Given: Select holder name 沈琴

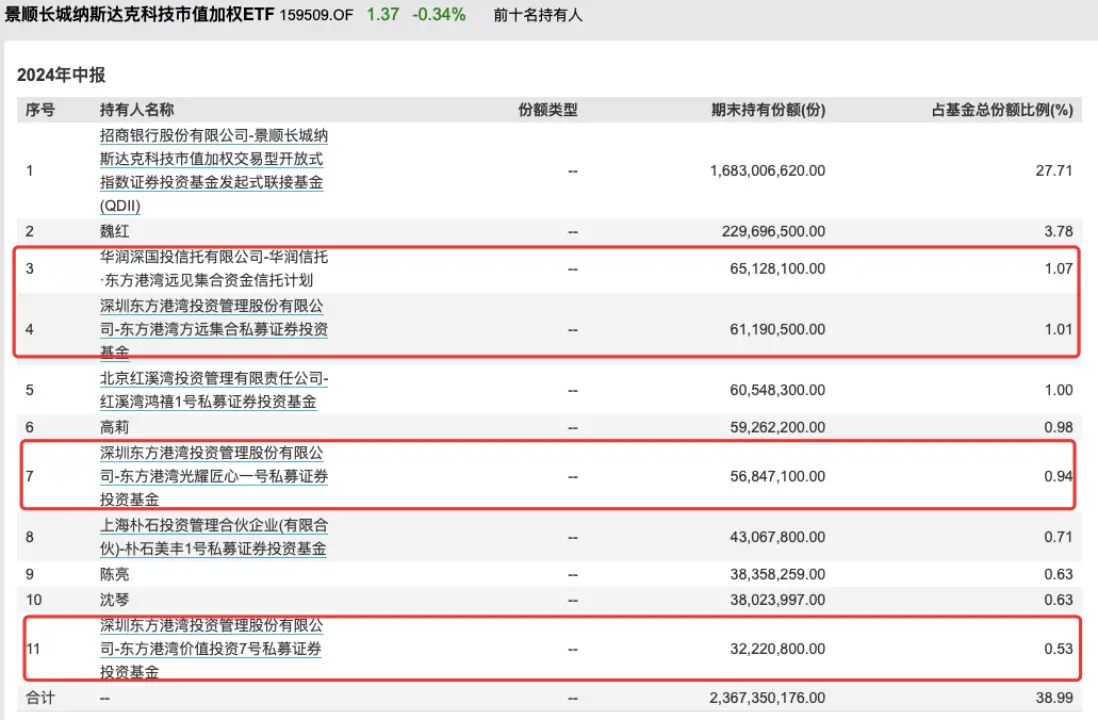Looking at the screenshot, I should (114, 600).
